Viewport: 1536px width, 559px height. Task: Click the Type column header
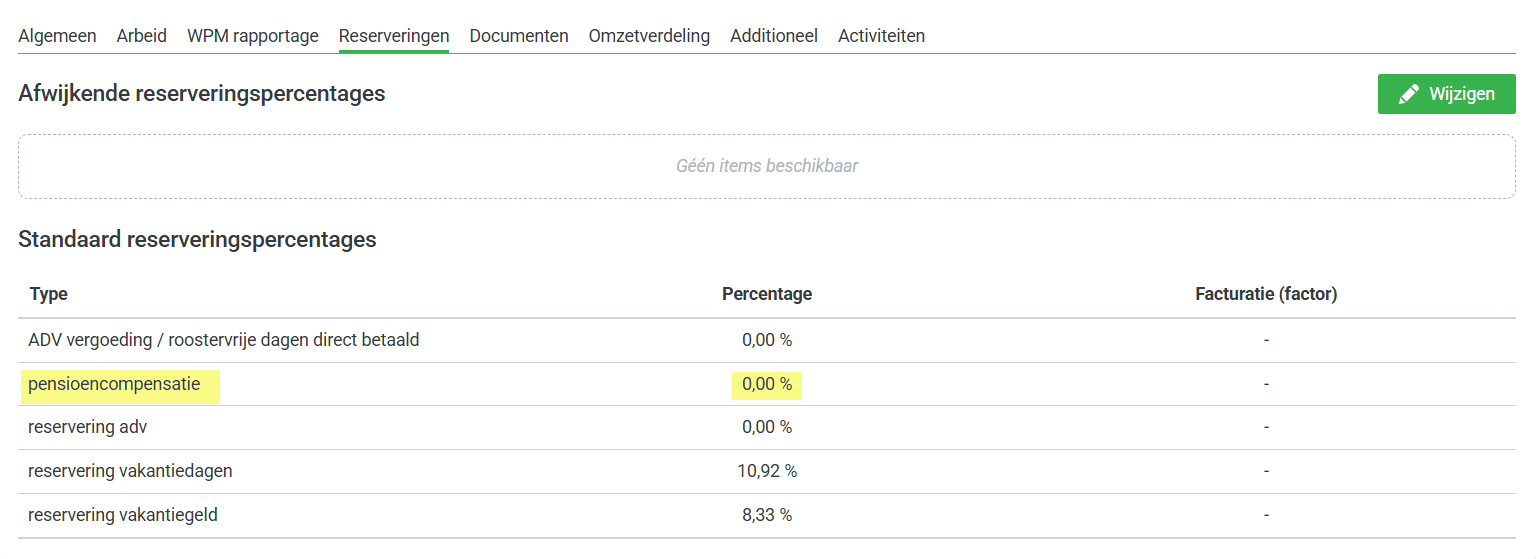49,294
